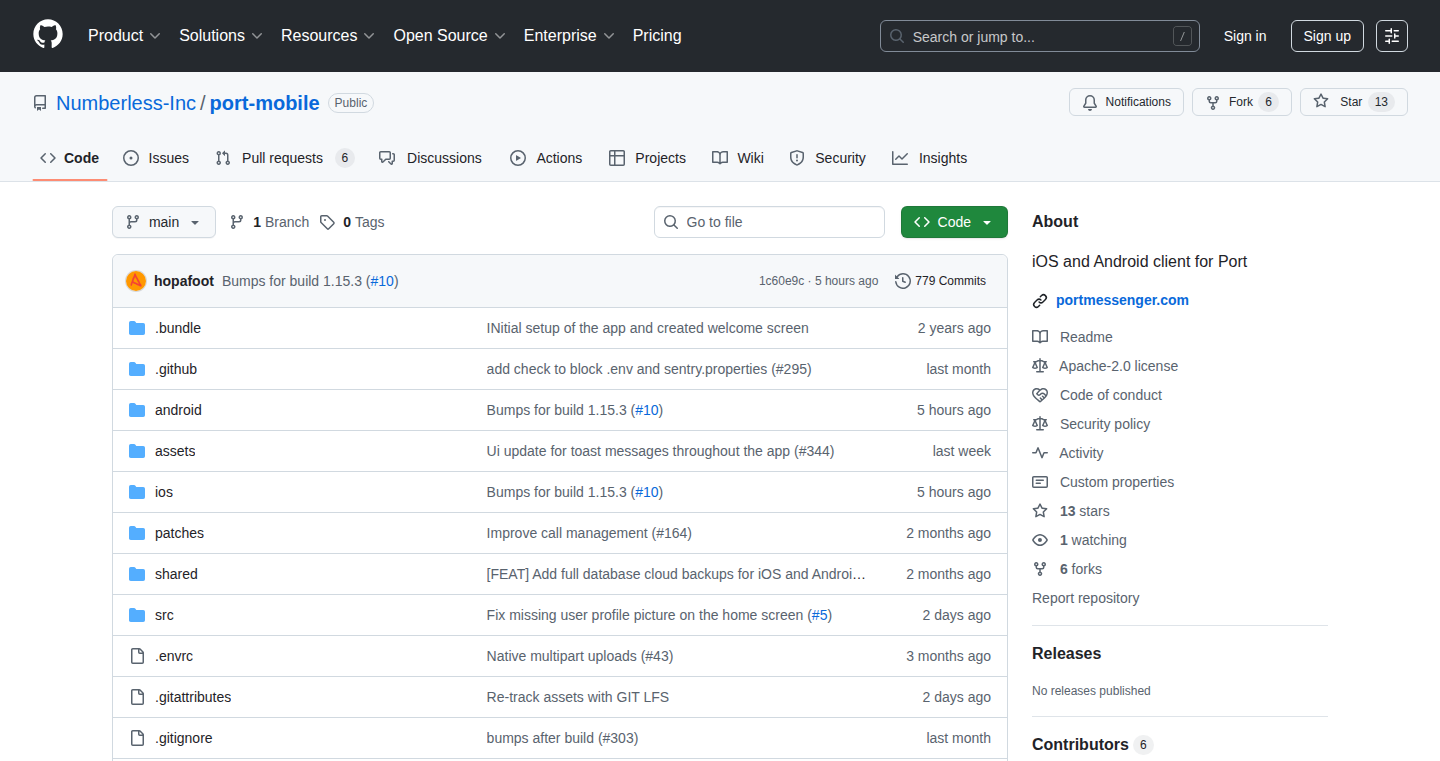Open the 1c60e9c commit hash
The image size is (1440, 761).
click(x=781, y=281)
